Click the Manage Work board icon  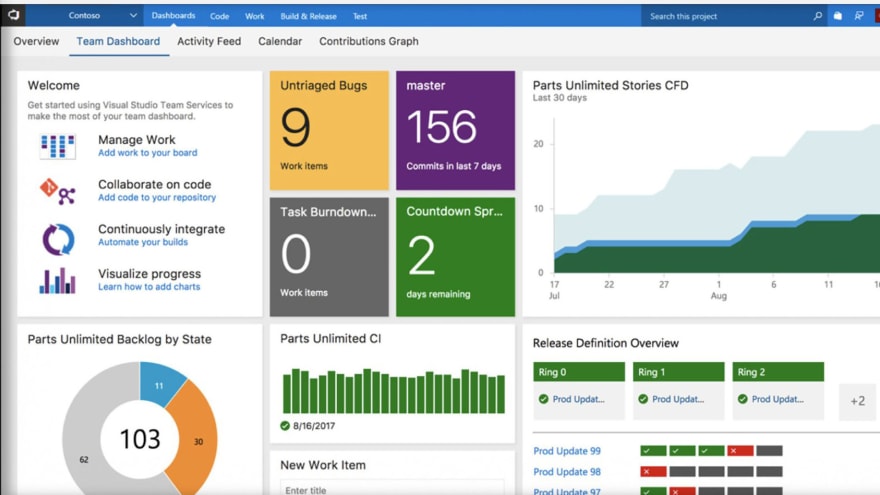pyautogui.click(x=57, y=146)
